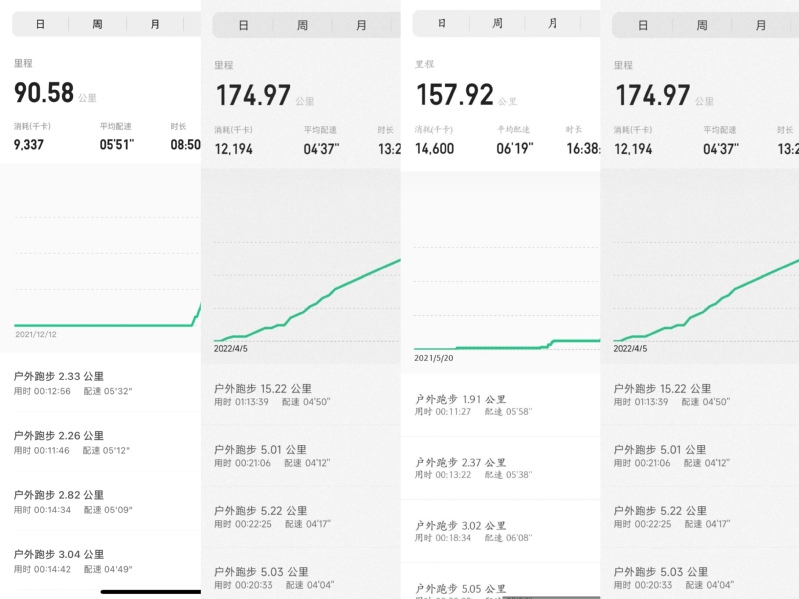Open the 月 tab on the 90.58 公里 screen

point(155,24)
